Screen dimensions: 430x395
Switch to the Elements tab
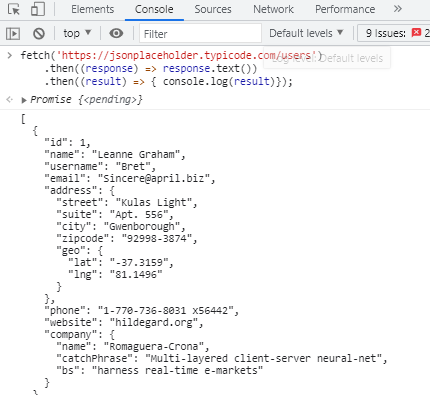[92, 9]
